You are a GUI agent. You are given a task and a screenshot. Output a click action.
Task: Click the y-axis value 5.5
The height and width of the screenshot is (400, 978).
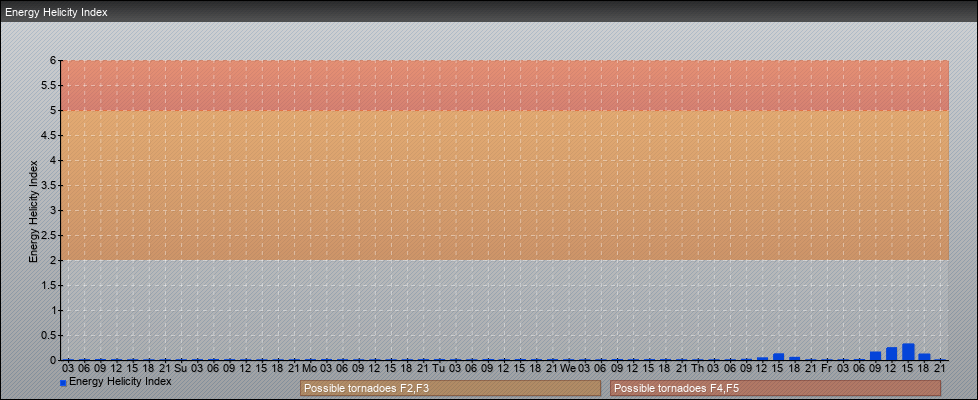tap(49, 85)
